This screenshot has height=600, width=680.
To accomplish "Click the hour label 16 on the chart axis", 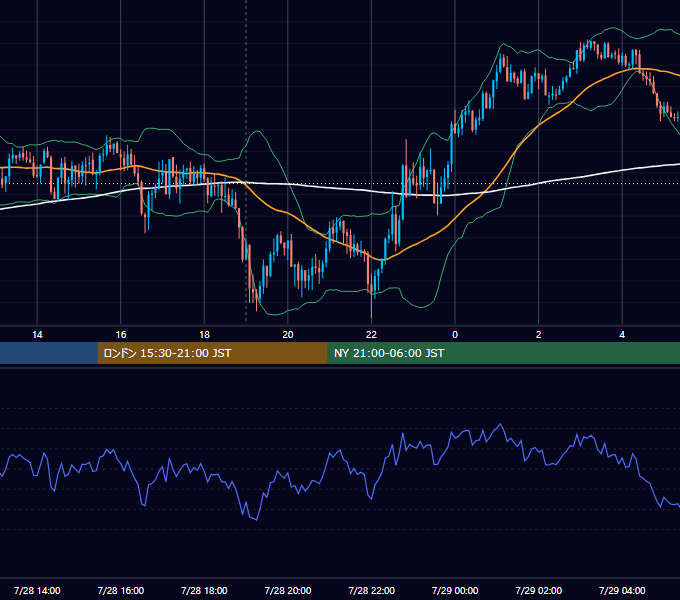I will pos(121,335).
